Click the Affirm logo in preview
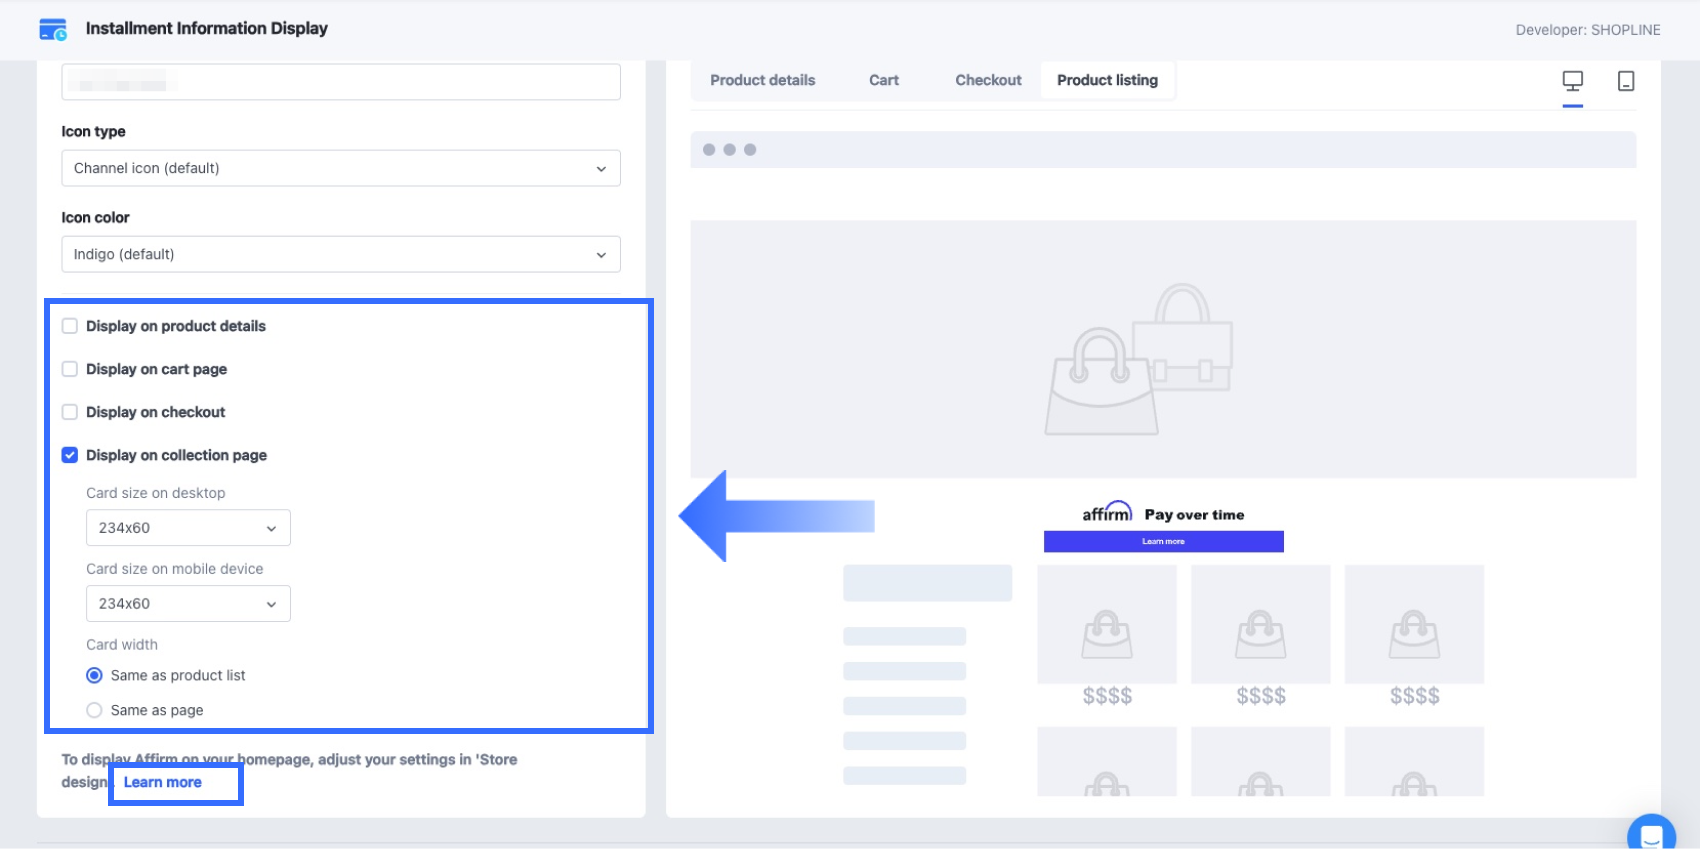The width and height of the screenshot is (1700, 849). click(x=1107, y=512)
